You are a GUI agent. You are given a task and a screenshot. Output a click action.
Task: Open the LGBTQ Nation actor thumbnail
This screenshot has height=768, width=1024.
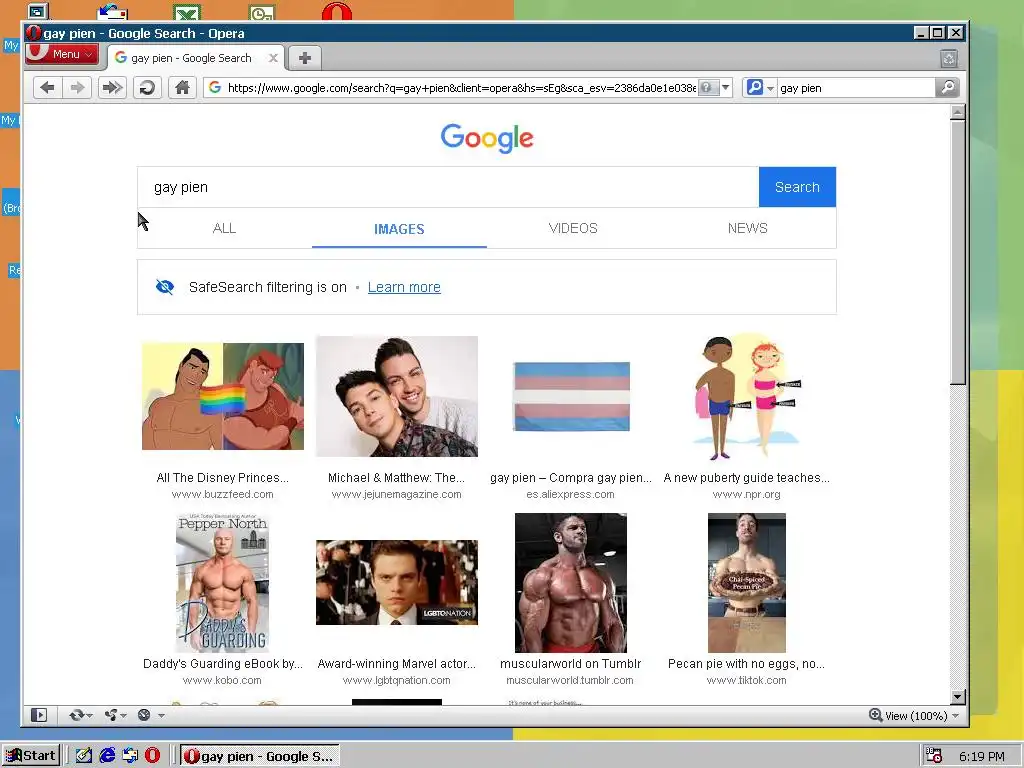[x=397, y=583]
